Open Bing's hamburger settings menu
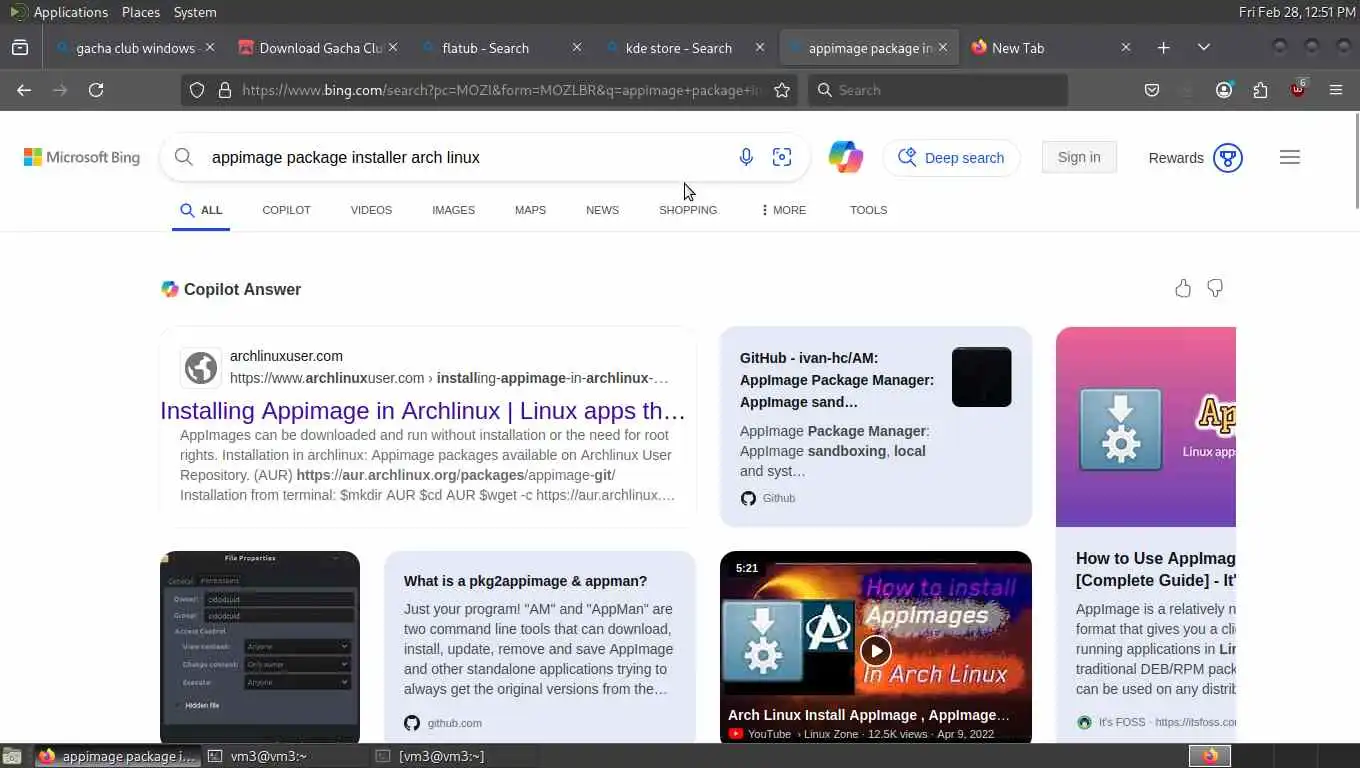The image size is (1360, 768). point(1290,157)
